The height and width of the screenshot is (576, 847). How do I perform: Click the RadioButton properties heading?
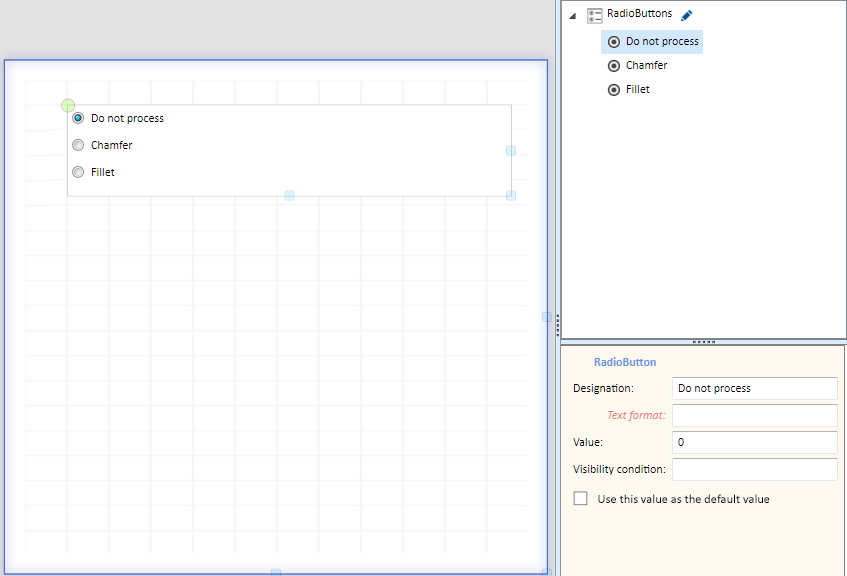point(625,363)
